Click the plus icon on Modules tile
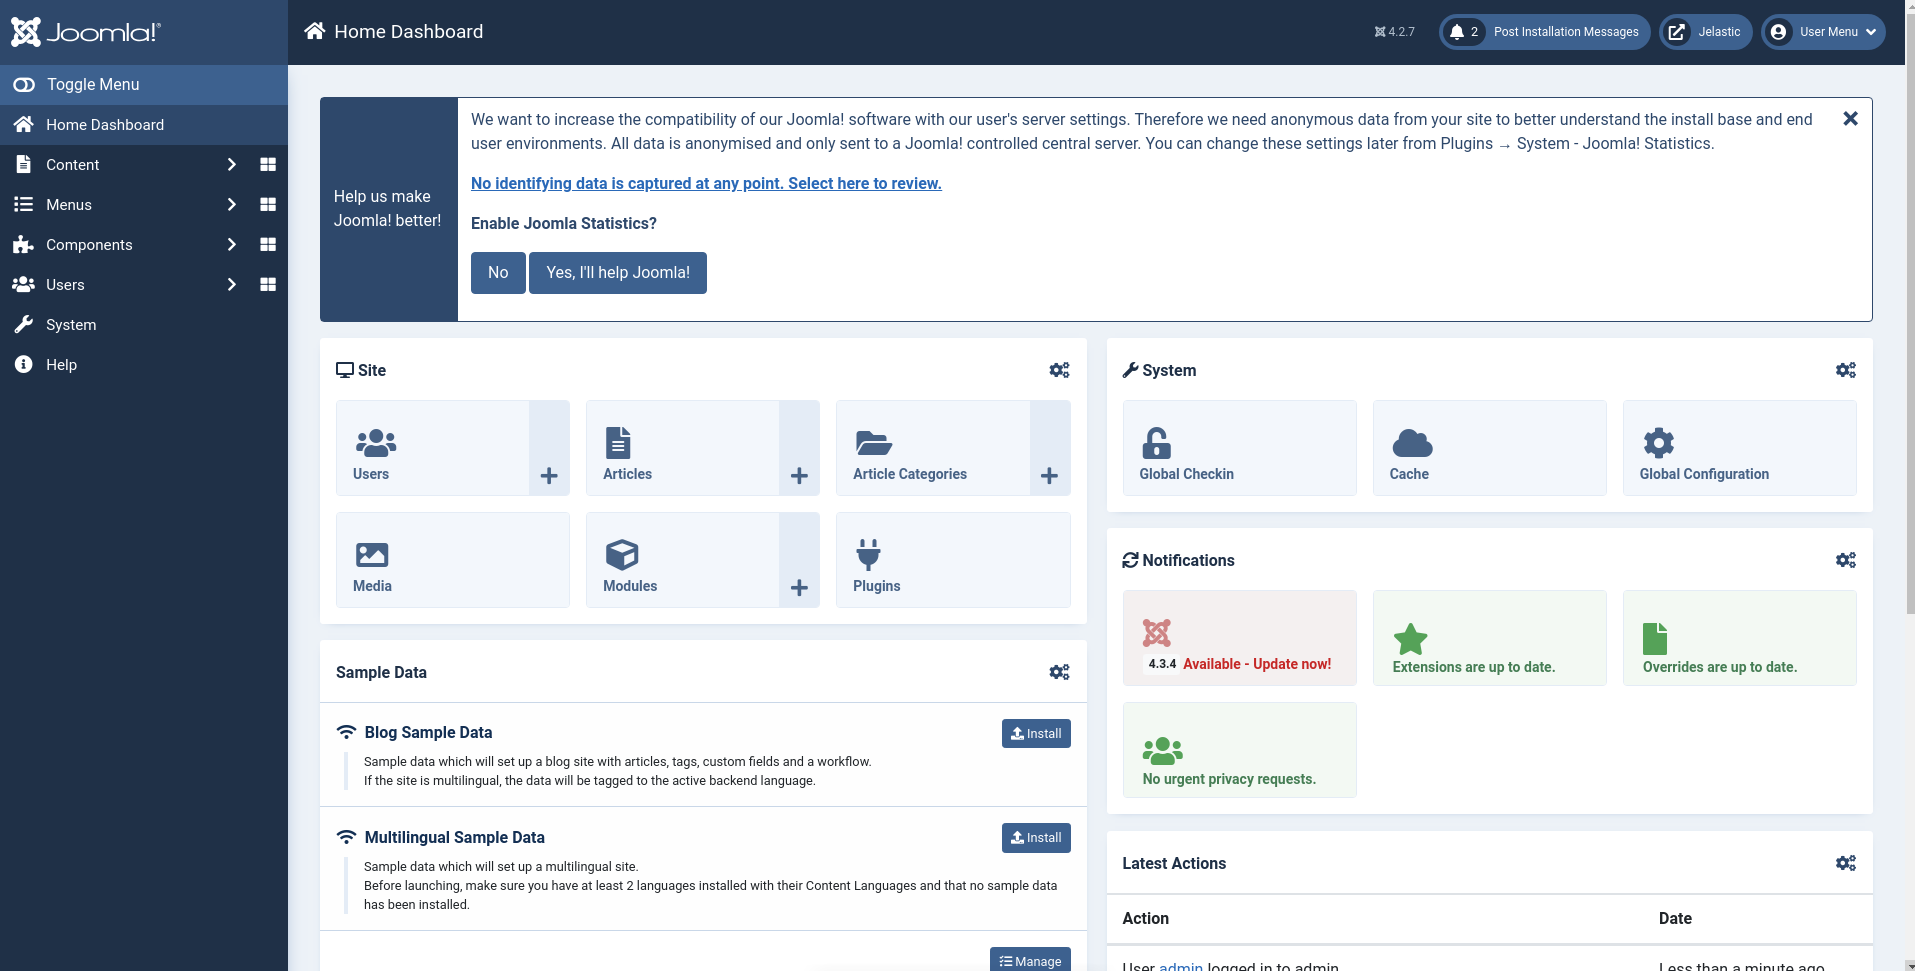The width and height of the screenshot is (1915, 971). click(x=799, y=587)
